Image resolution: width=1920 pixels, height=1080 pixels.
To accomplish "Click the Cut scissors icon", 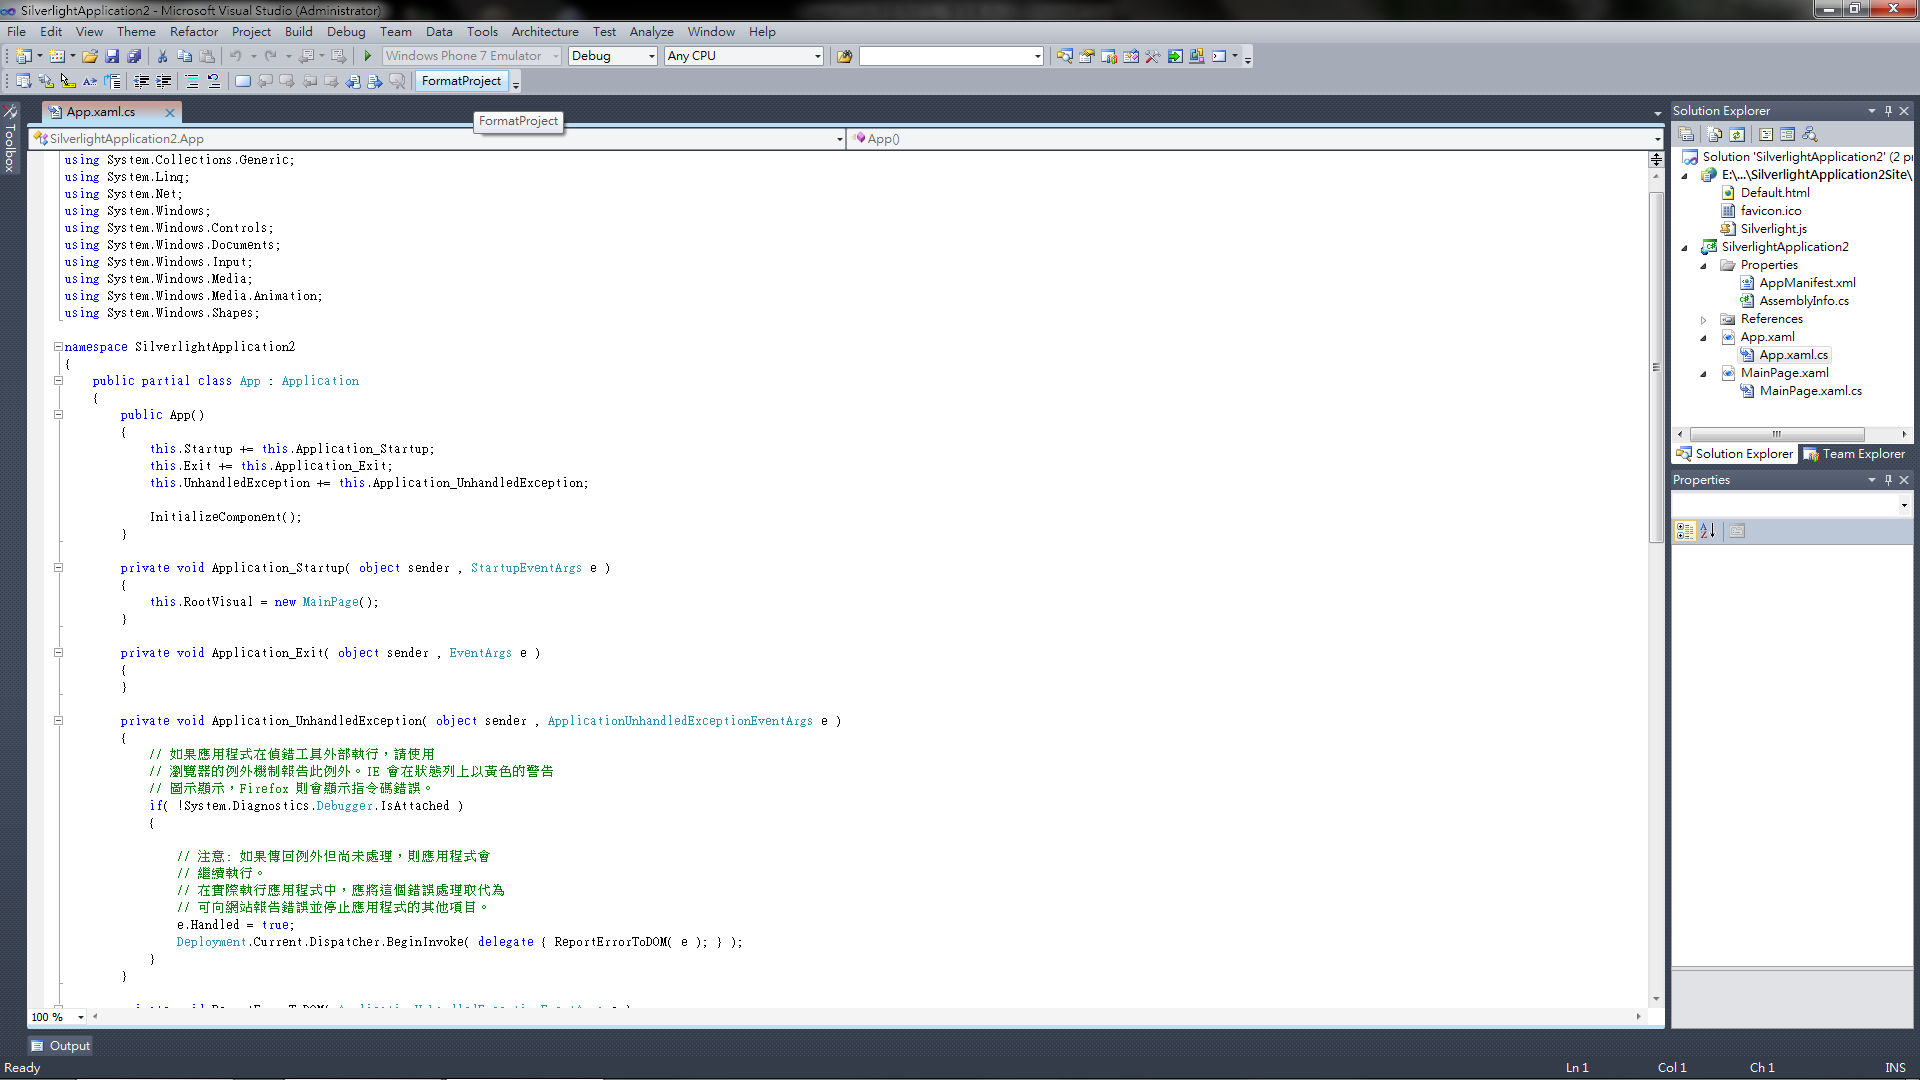I will 162,56.
